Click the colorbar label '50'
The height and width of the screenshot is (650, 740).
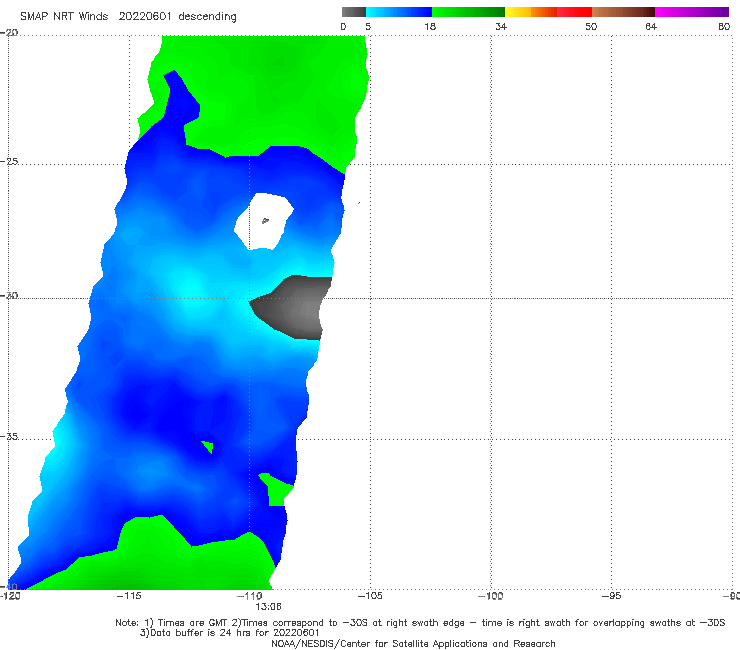pyautogui.click(x=591, y=27)
